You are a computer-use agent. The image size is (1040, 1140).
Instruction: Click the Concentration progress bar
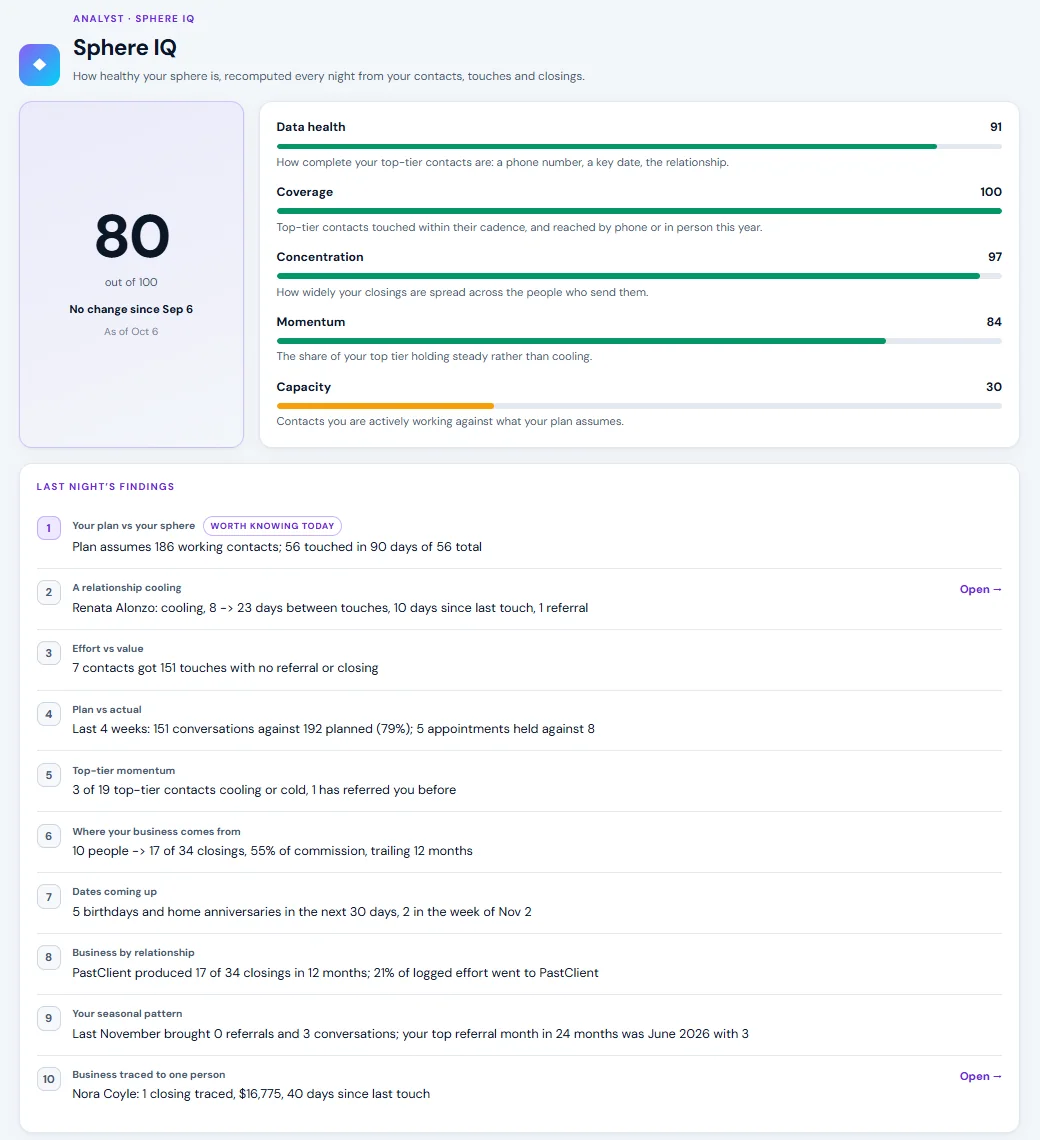pyautogui.click(x=639, y=276)
